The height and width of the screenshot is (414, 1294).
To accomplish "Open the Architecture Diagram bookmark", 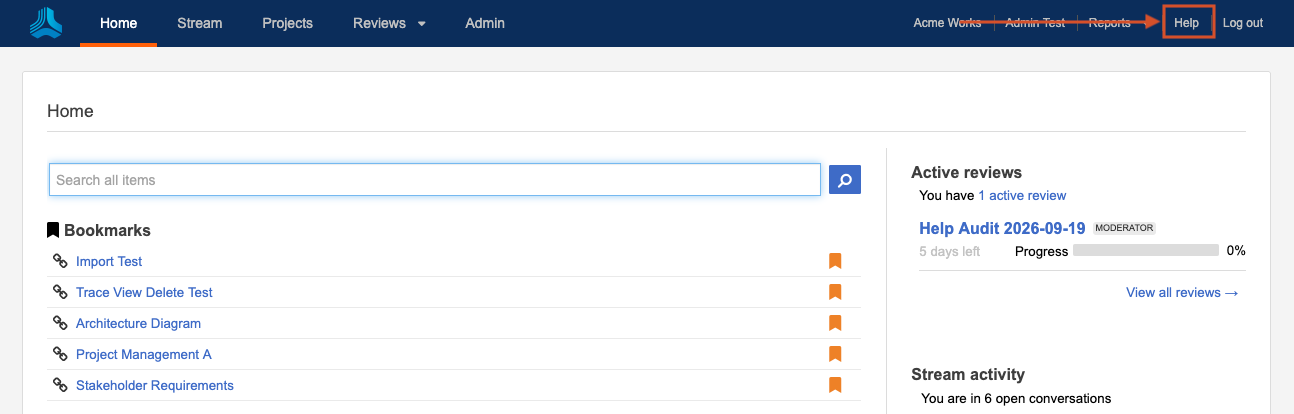I will (138, 323).
